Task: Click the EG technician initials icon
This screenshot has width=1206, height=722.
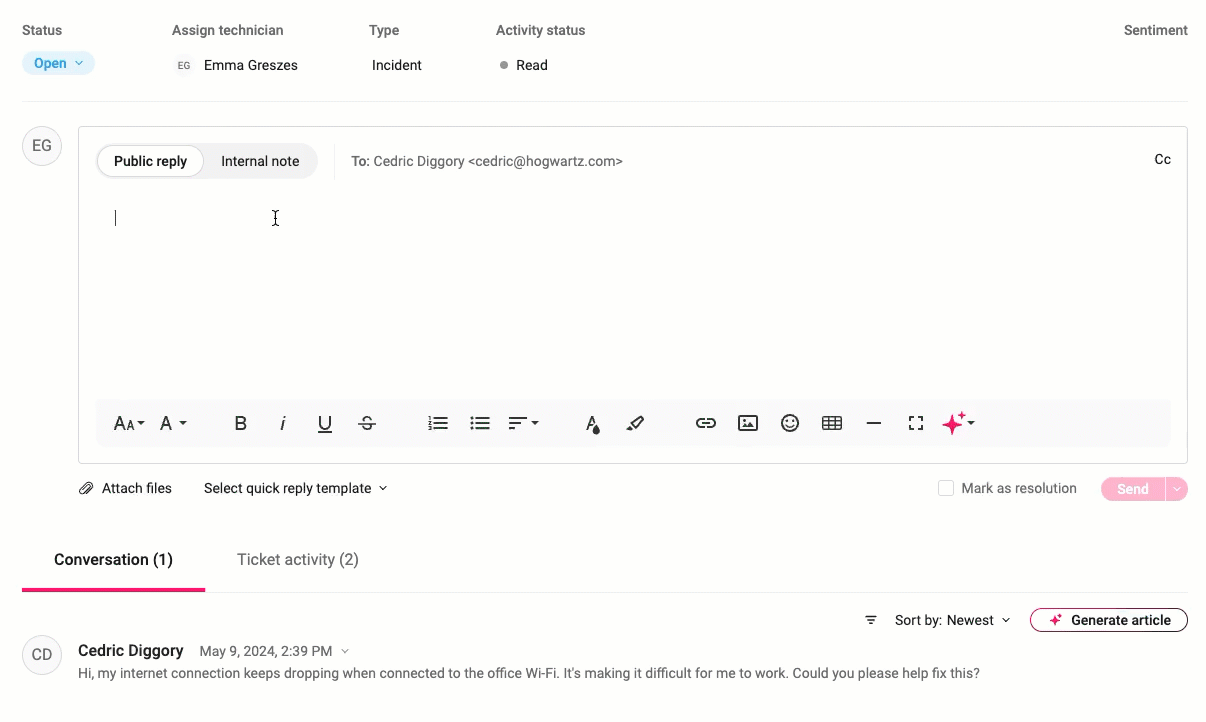Action: (184, 66)
